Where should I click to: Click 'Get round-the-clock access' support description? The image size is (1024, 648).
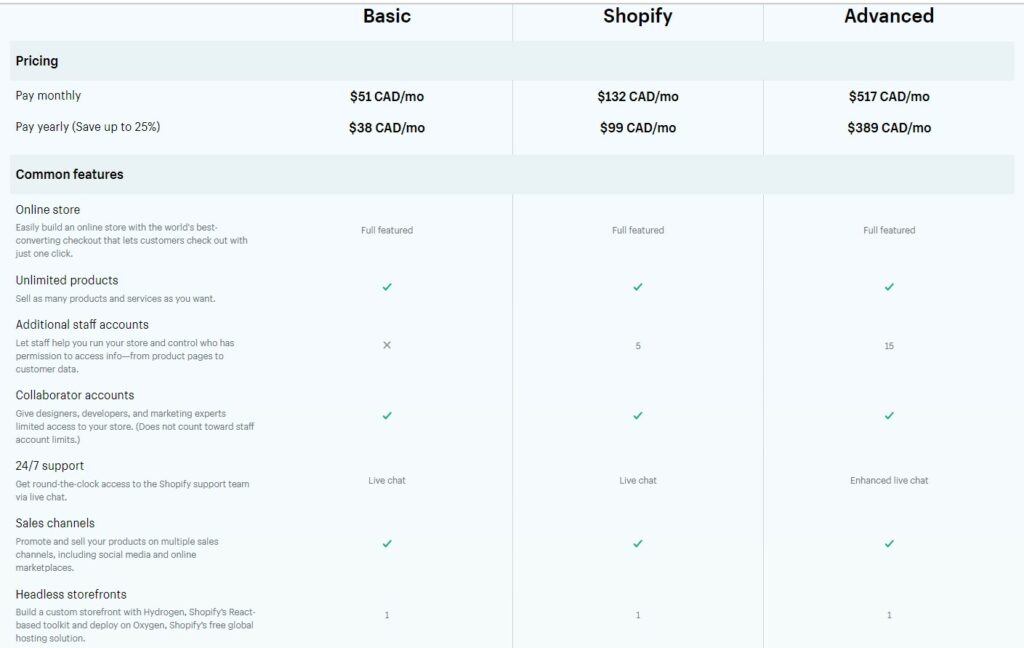(132, 491)
